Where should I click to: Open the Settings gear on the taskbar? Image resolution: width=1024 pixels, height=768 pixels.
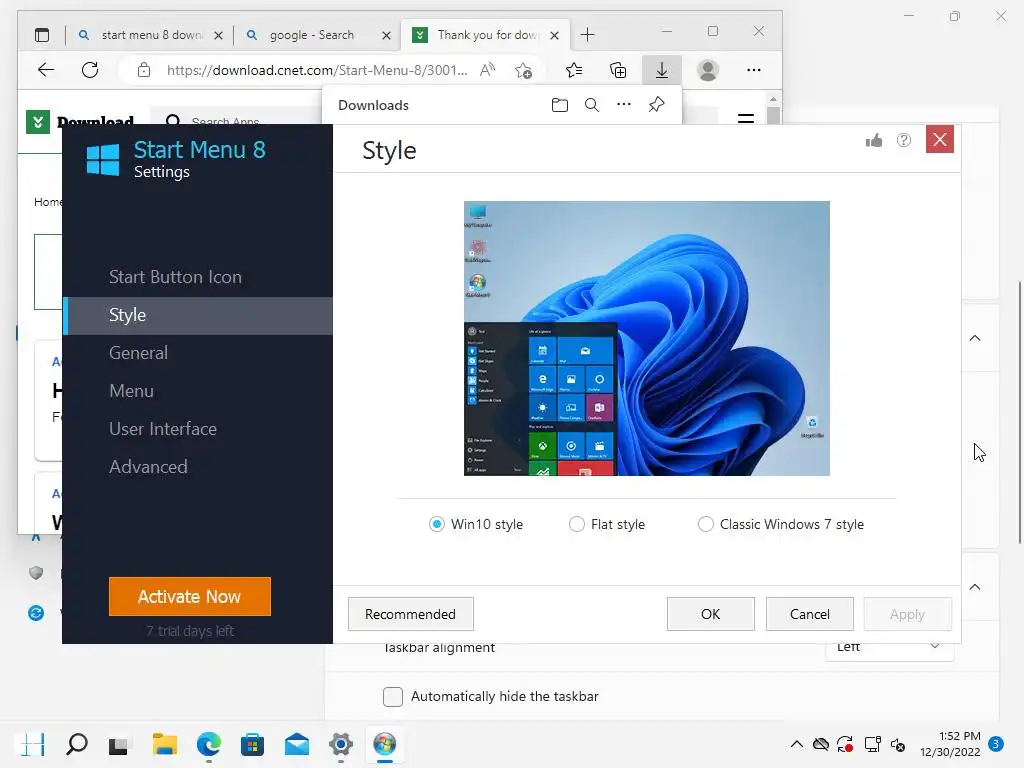[x=340, y=744]
